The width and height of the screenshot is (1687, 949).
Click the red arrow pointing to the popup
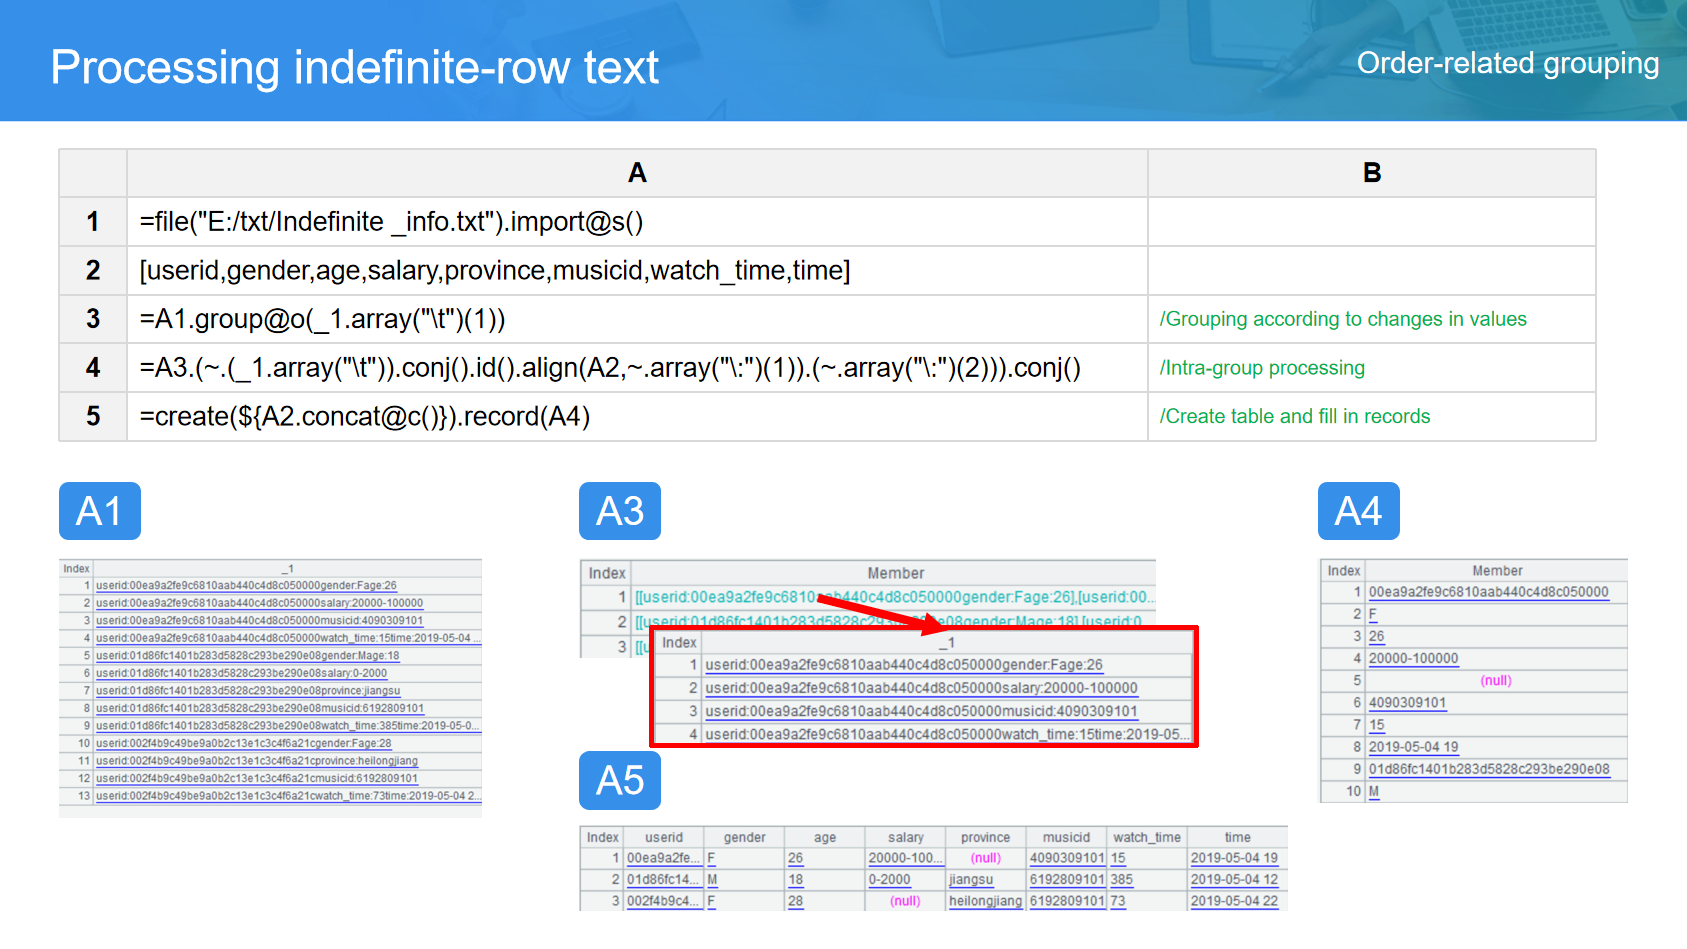tap(878, 611)
